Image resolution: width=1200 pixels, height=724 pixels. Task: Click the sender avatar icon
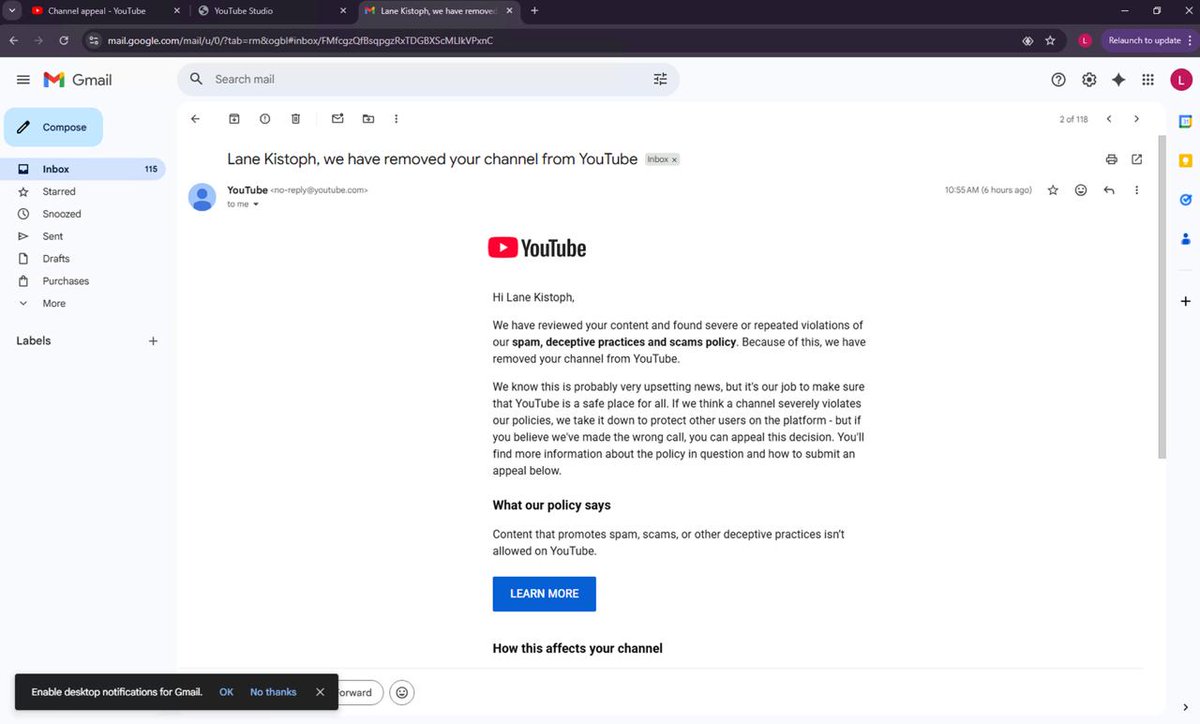click(x=203, y=197)
